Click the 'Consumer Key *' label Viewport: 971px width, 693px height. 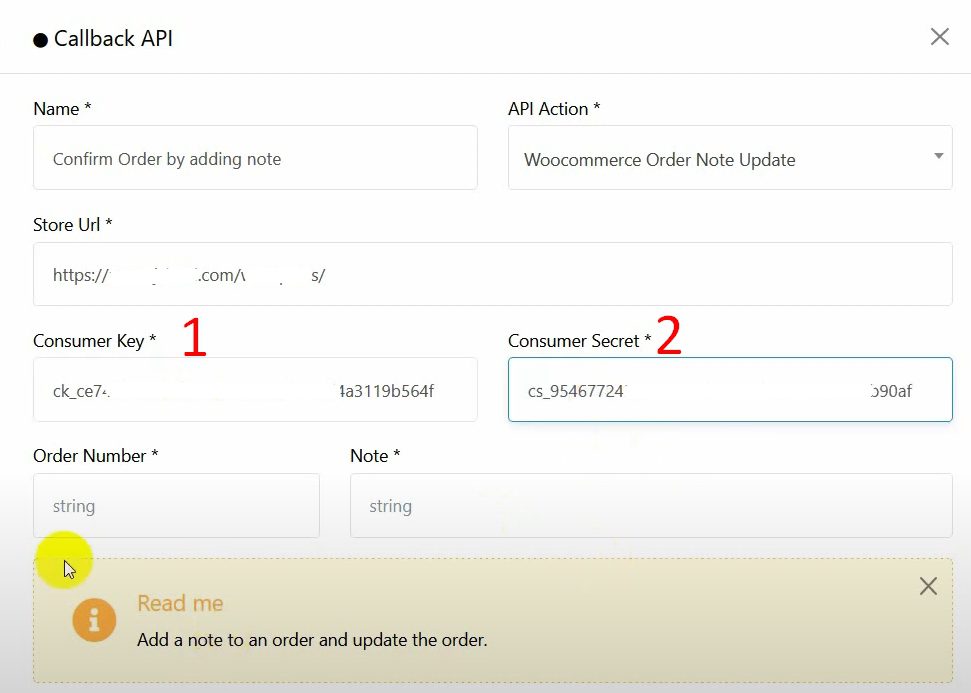[x=94, y=341]
